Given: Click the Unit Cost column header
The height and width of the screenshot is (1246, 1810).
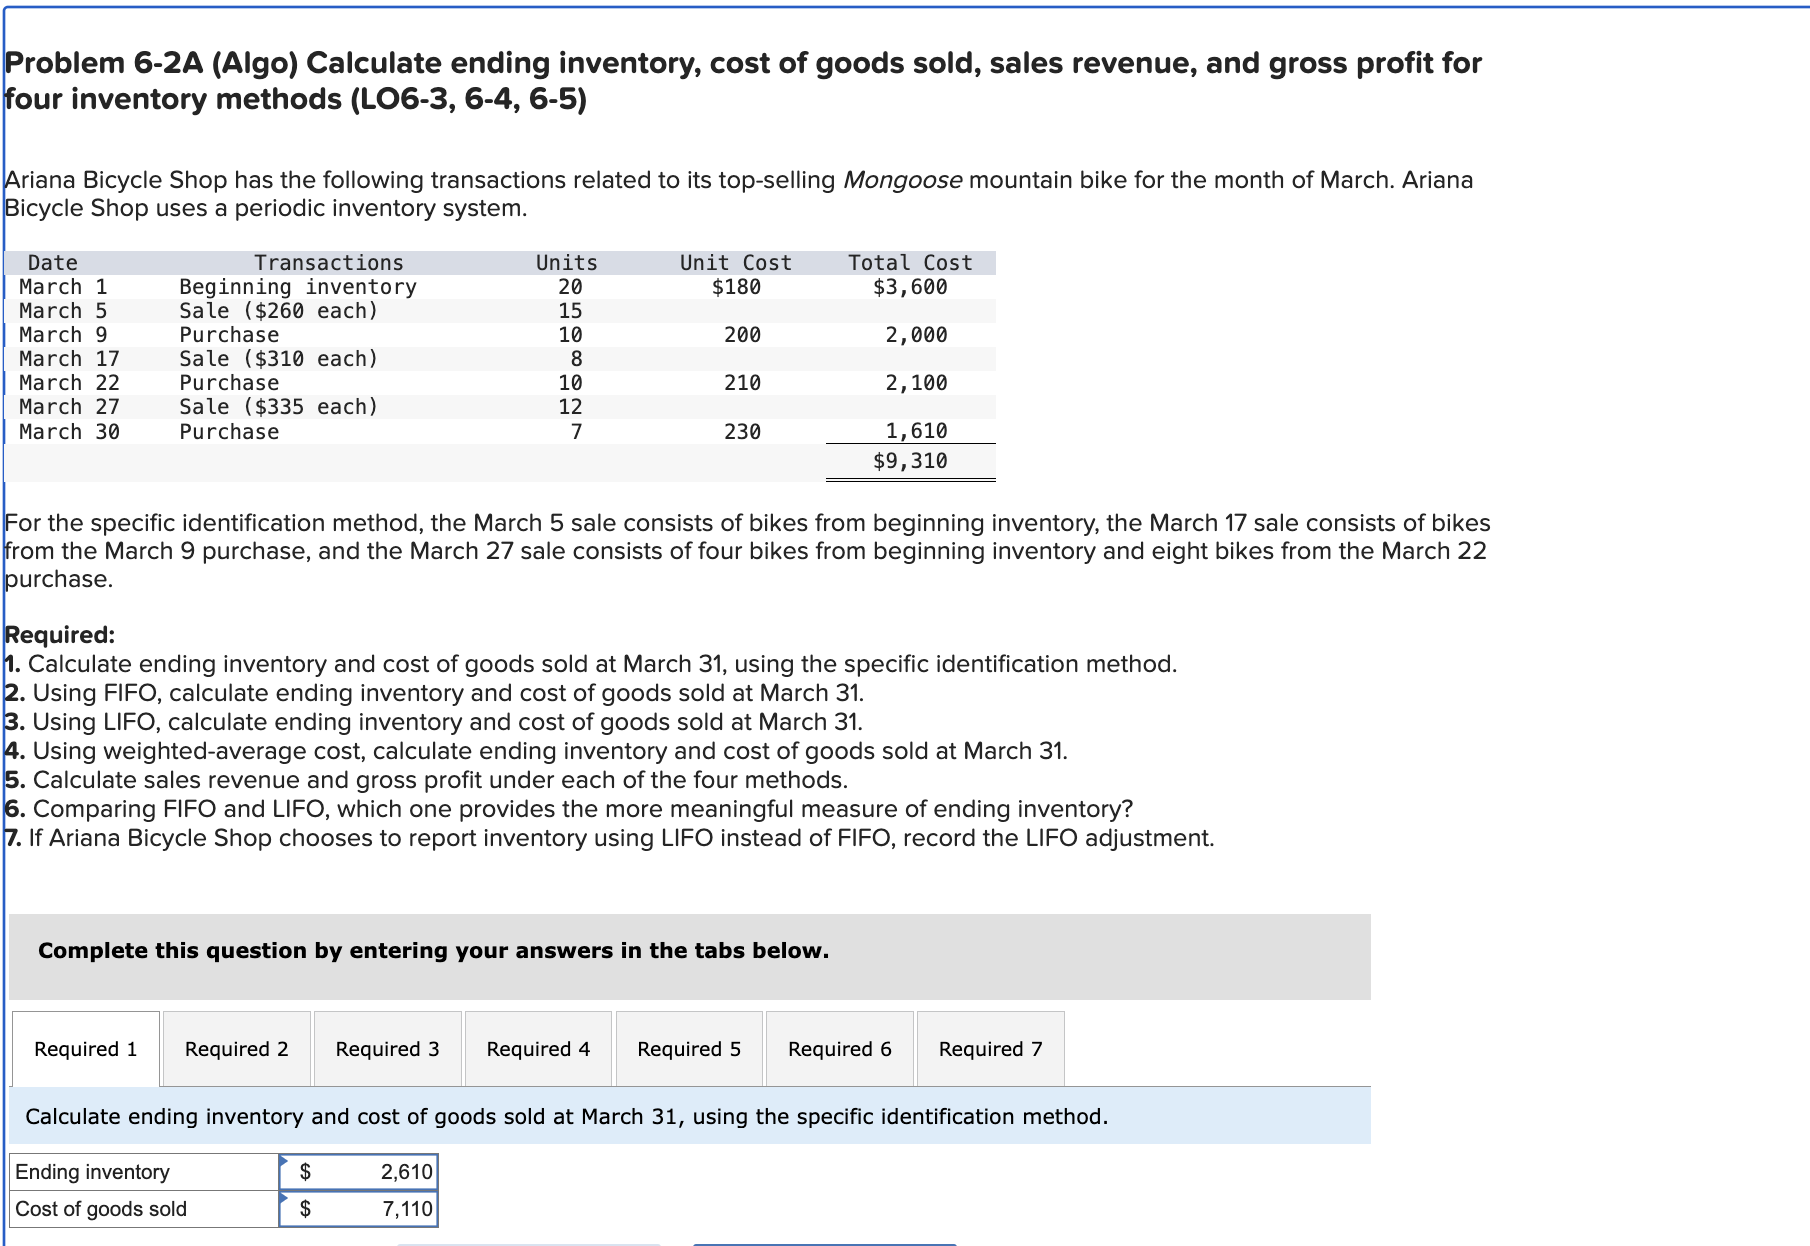Looking at the screenshot, I should [734, 262].
